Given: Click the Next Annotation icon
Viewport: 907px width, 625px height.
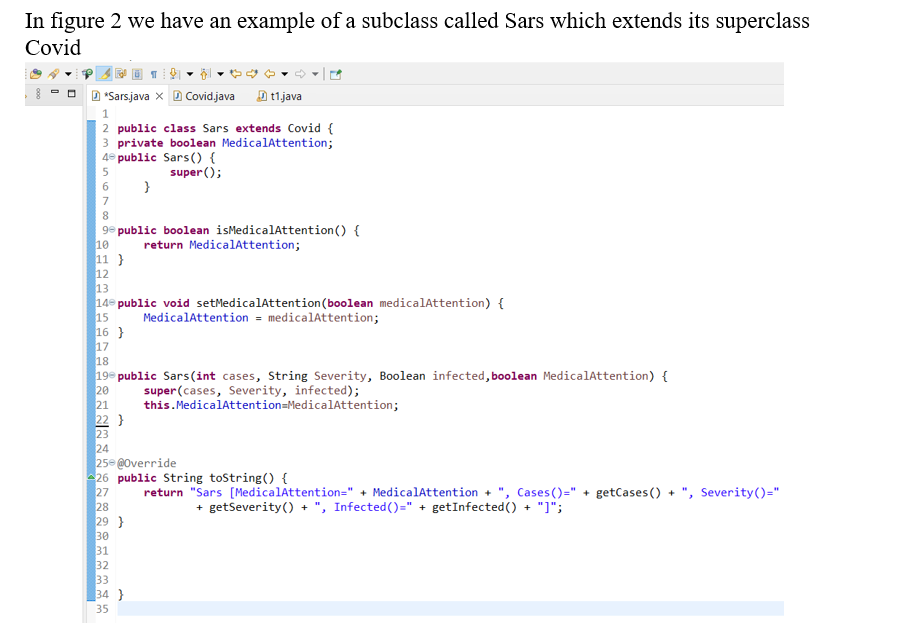Looking at the screenshot, I should click(x=173, y=72).
